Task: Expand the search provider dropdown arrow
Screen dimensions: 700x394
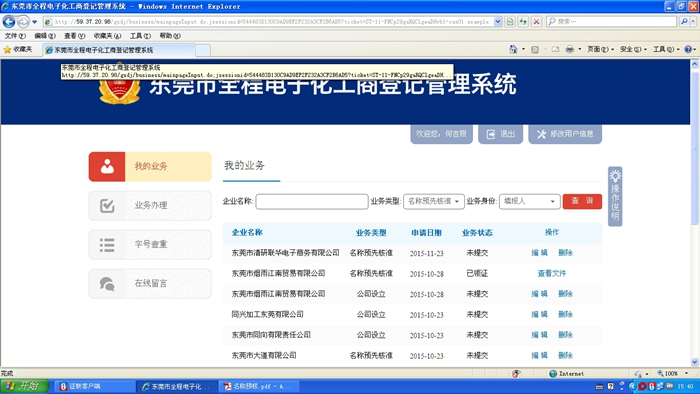Action: coord(693,21)
